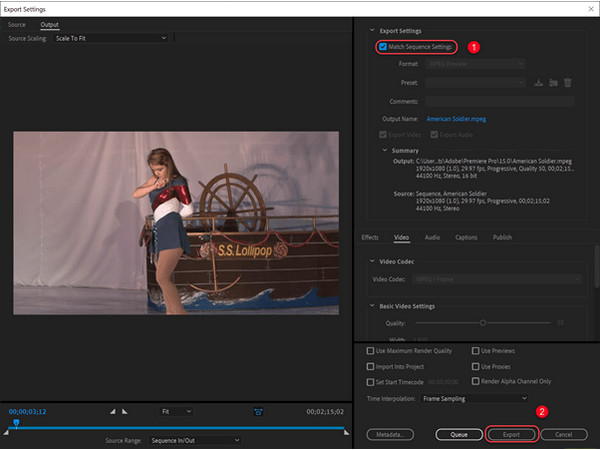
Task: Click the Import Preset icon
Action: pyautogui.click(x=553, y=83)
